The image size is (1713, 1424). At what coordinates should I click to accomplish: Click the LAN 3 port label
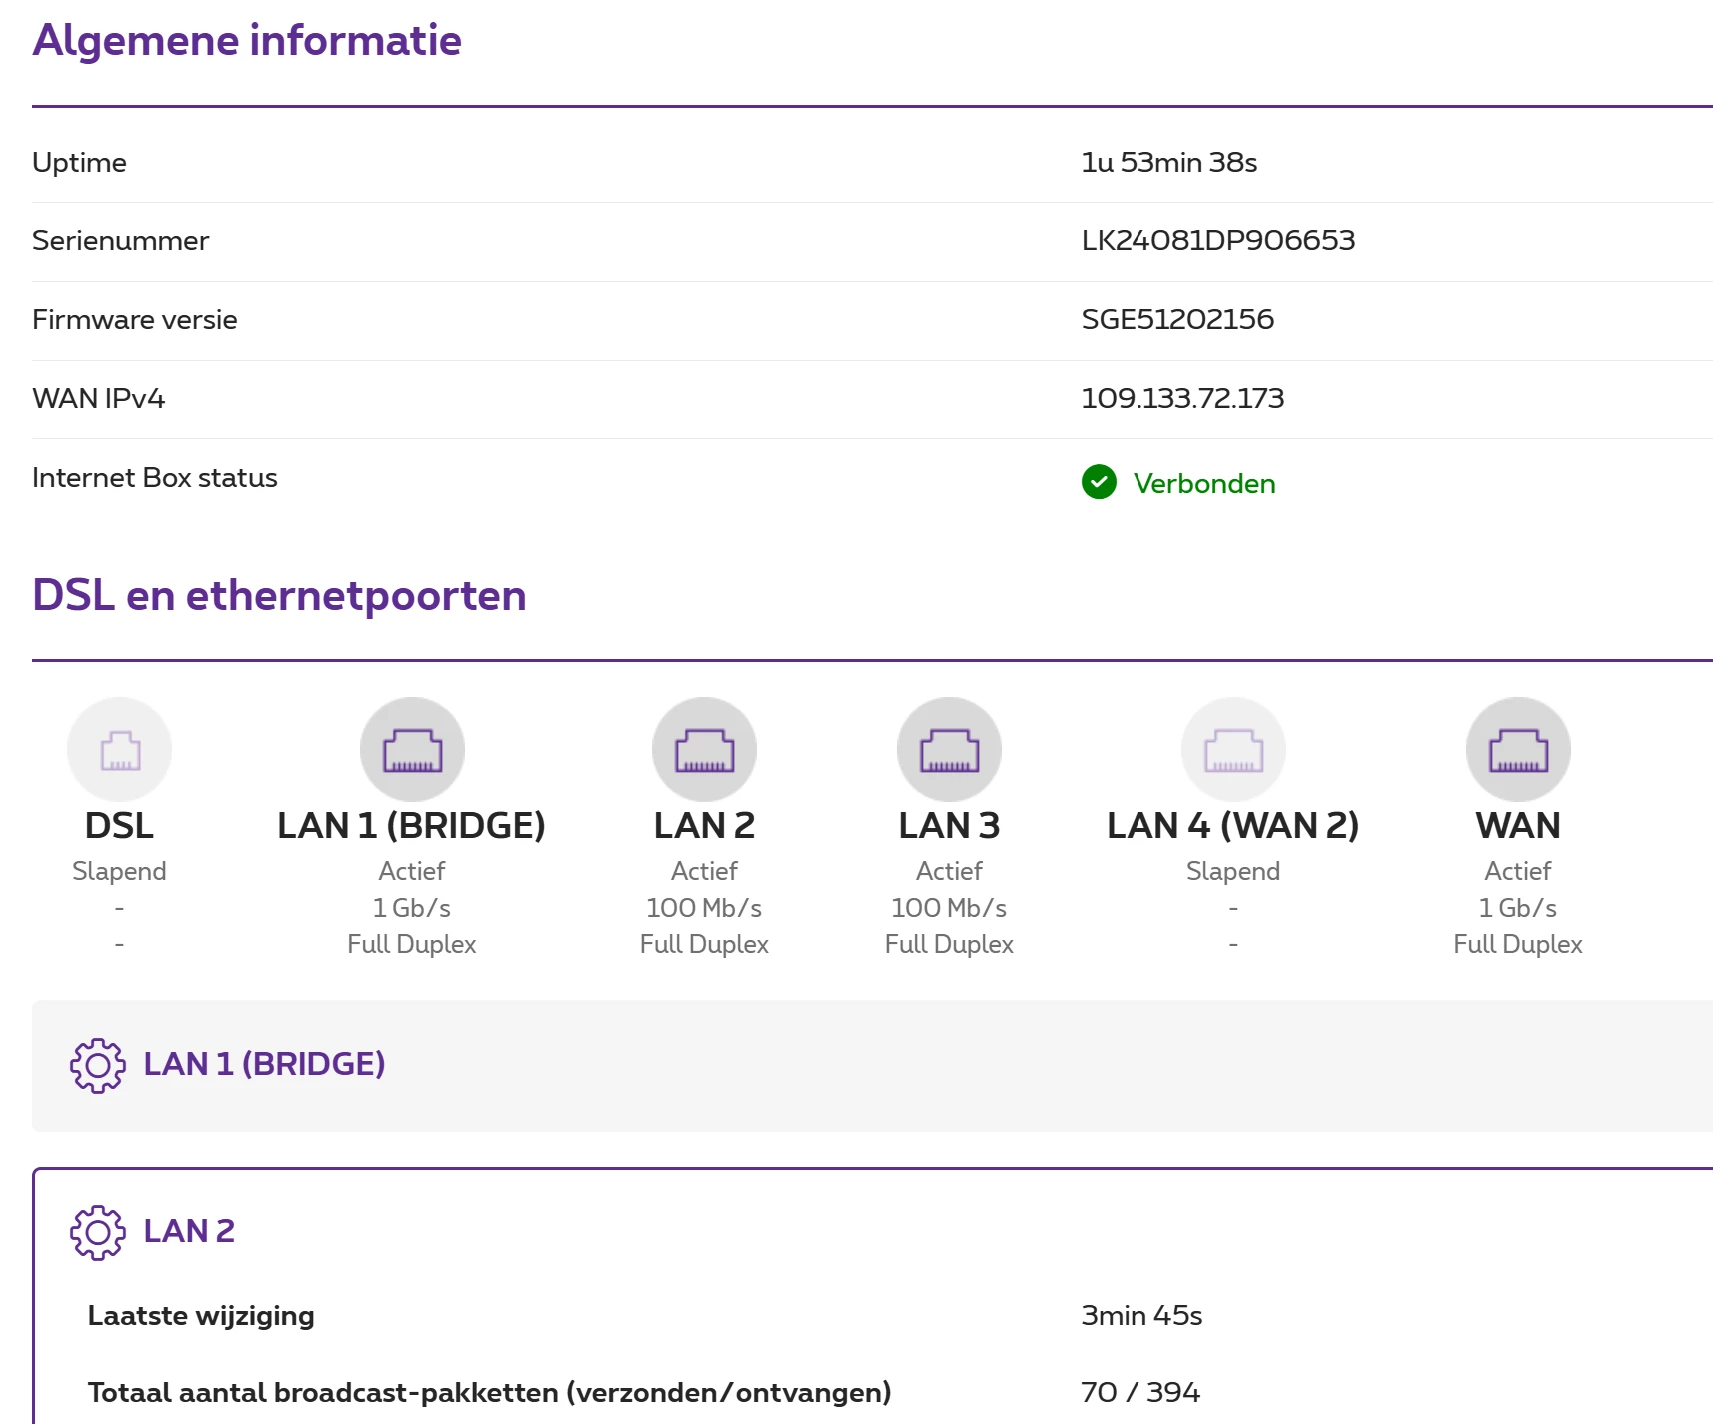949,826
